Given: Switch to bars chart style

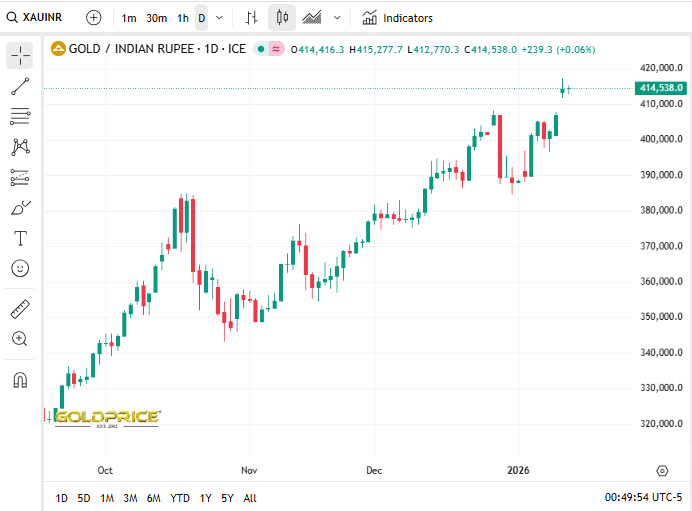Looking at the screenshot, I should (252, 18).
